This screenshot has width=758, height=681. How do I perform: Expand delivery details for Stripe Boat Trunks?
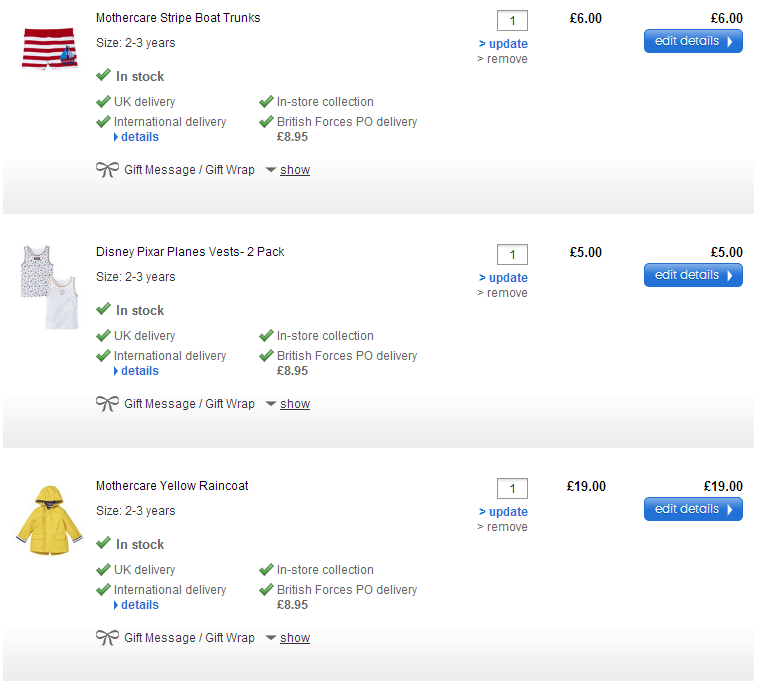(x=139, y=137)
